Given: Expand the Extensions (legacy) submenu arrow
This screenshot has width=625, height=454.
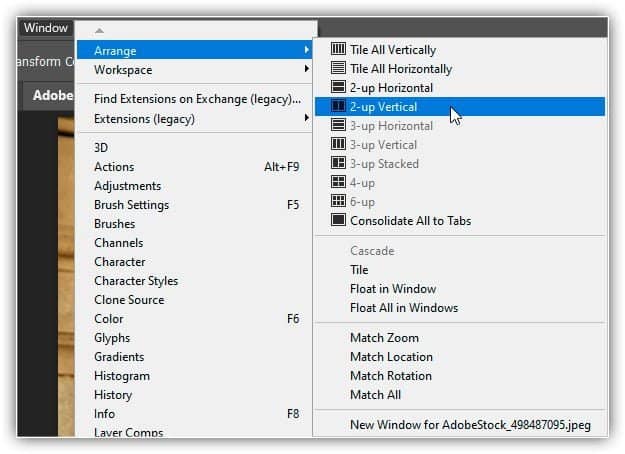Looking at the screenshot, I should point(307,119).
